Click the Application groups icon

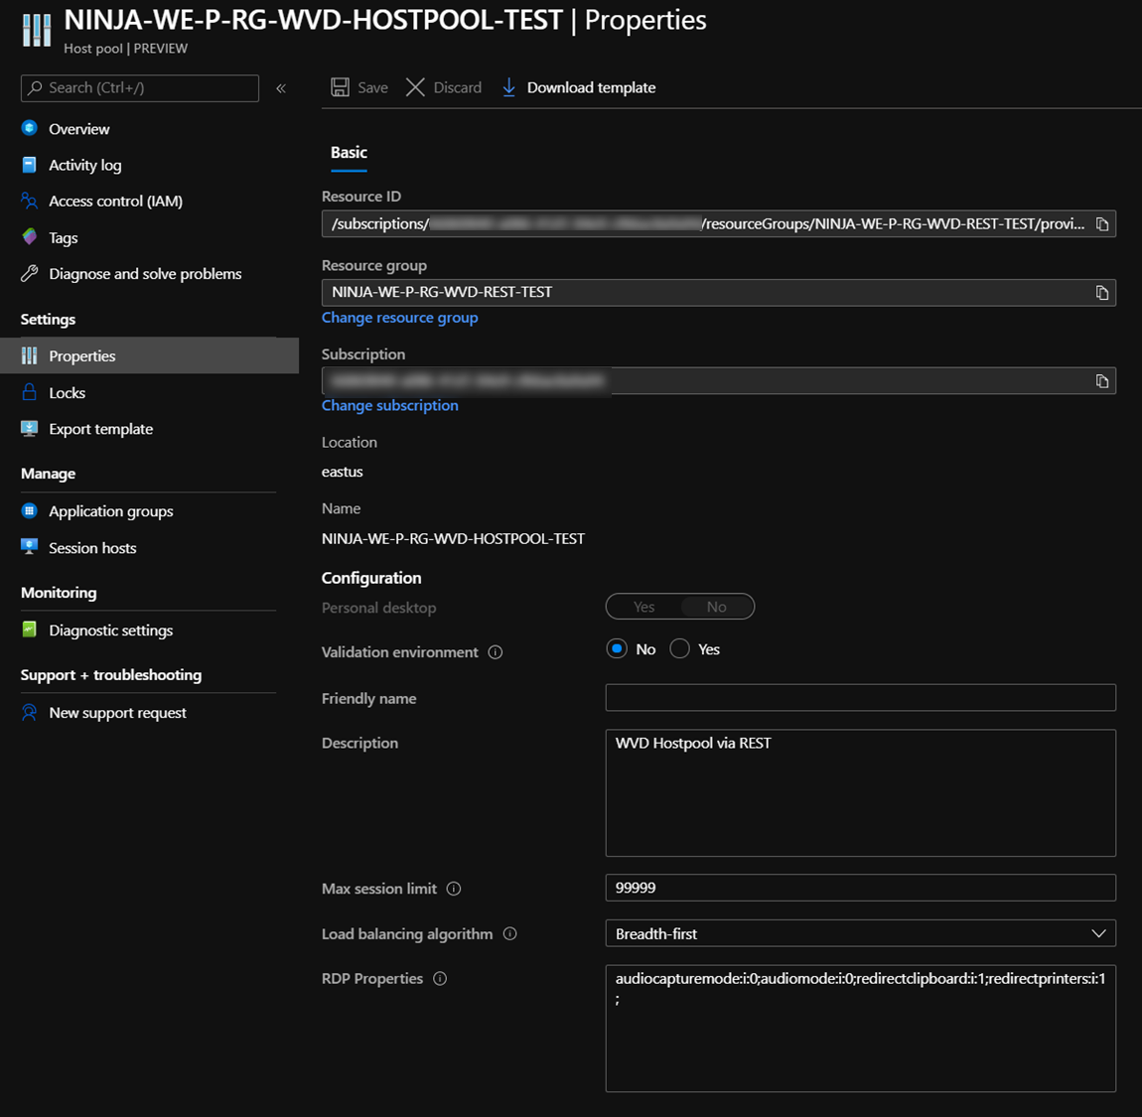point(29,510)
